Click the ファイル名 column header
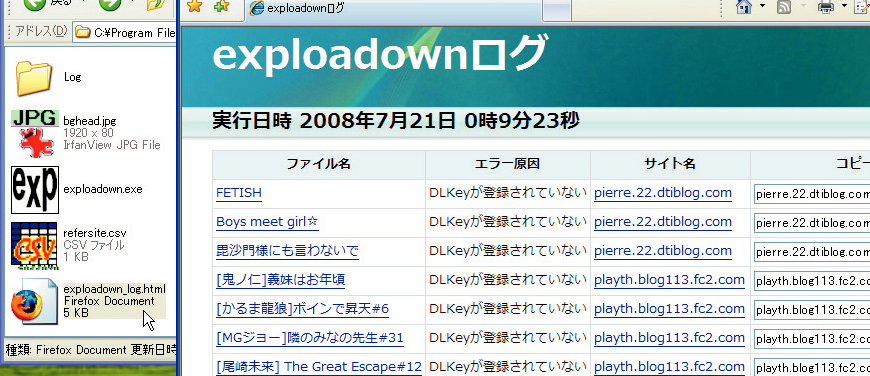The width and height of the screenshot is (870, 376). pyautogui.click(x=318, y=164)
